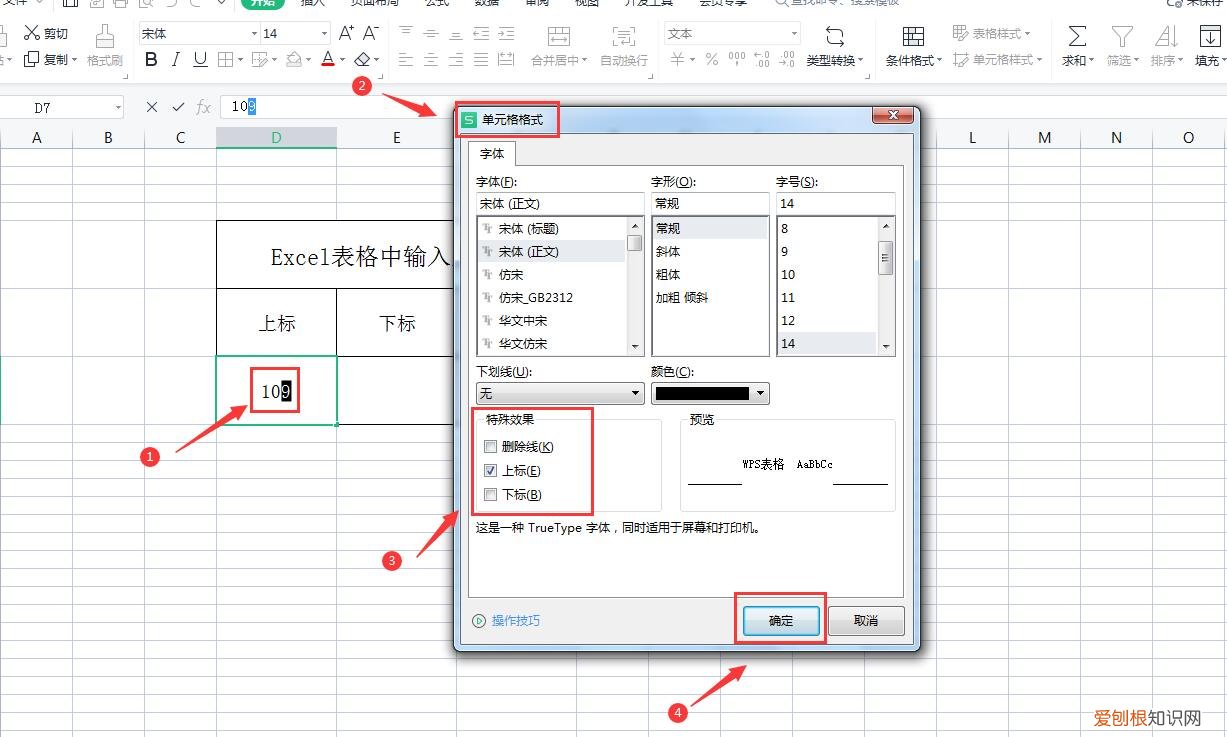Check the 删除线 strikethrough option
The image size is (1227, 737).
[x=490, y=446]
